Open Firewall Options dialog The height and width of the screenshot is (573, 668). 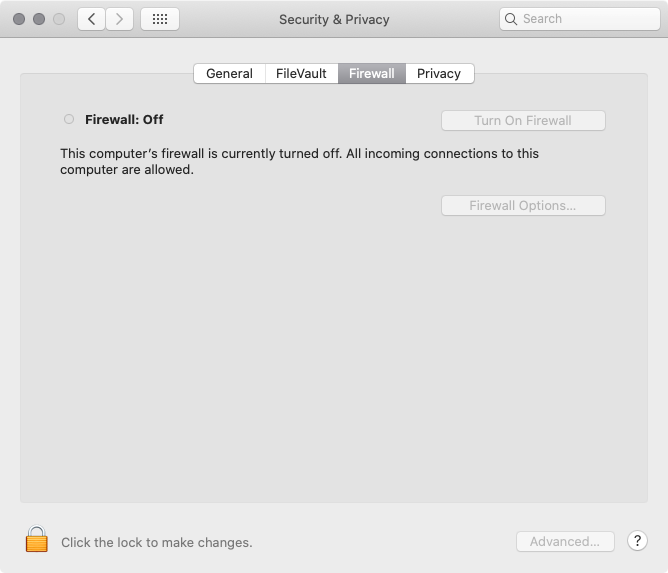pyautogui.click(x=523, y=206)
